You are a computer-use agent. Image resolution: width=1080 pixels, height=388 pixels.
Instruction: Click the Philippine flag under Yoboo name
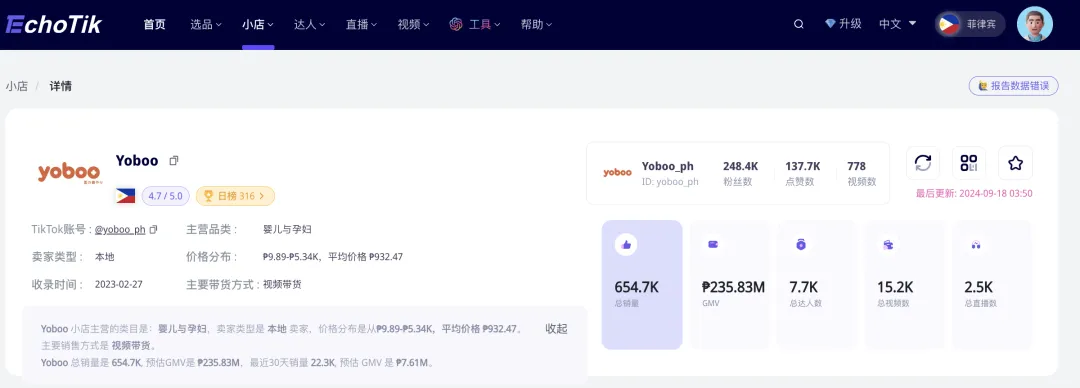click(x=125, y=196)
